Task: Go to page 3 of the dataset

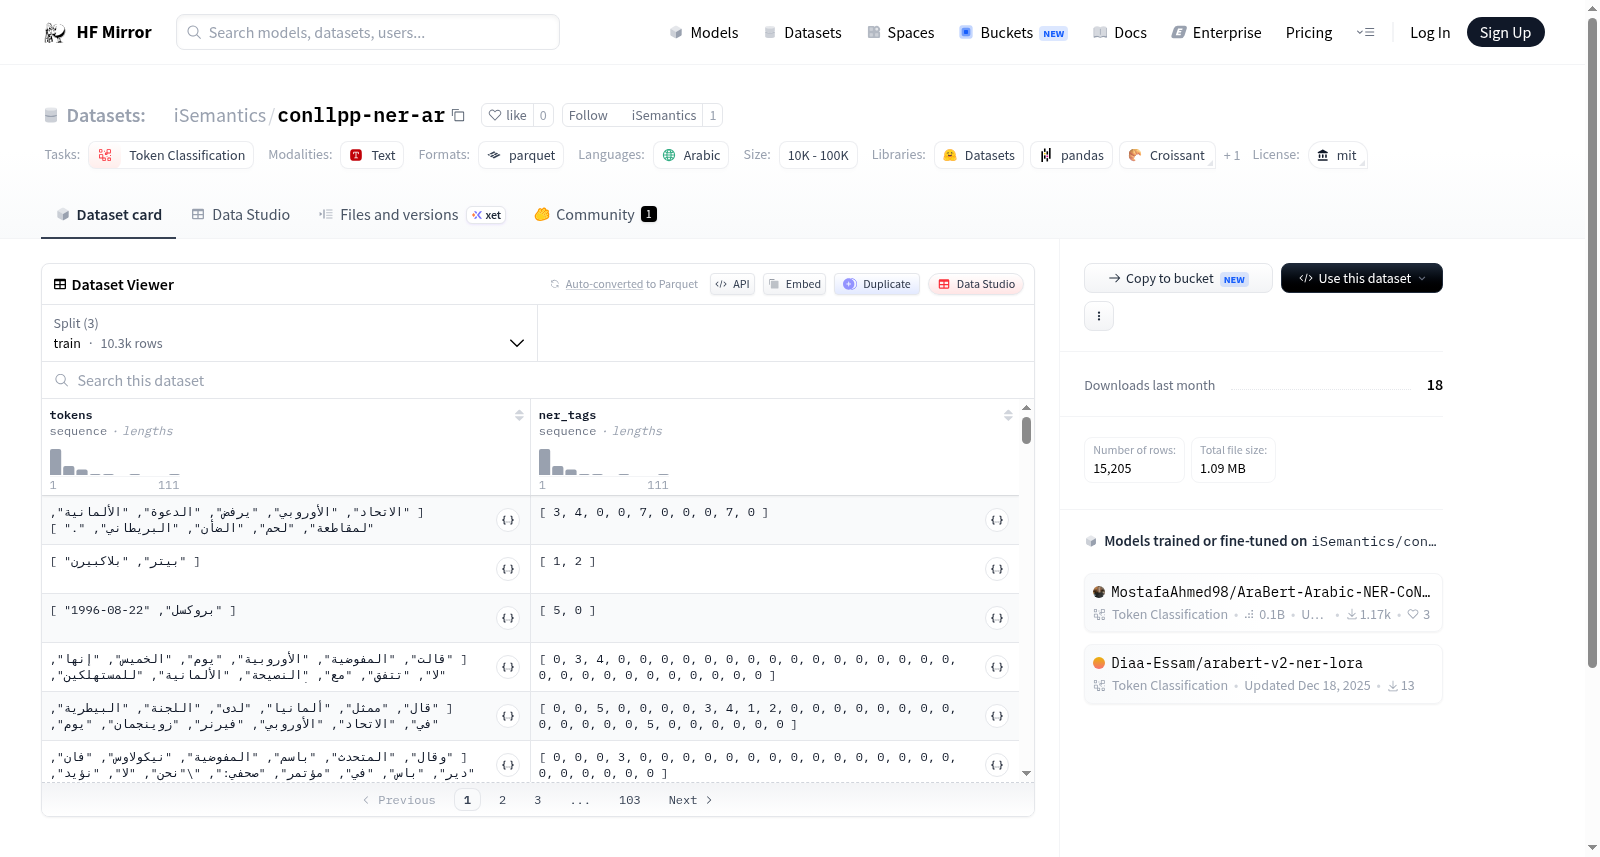Action: 537,800
